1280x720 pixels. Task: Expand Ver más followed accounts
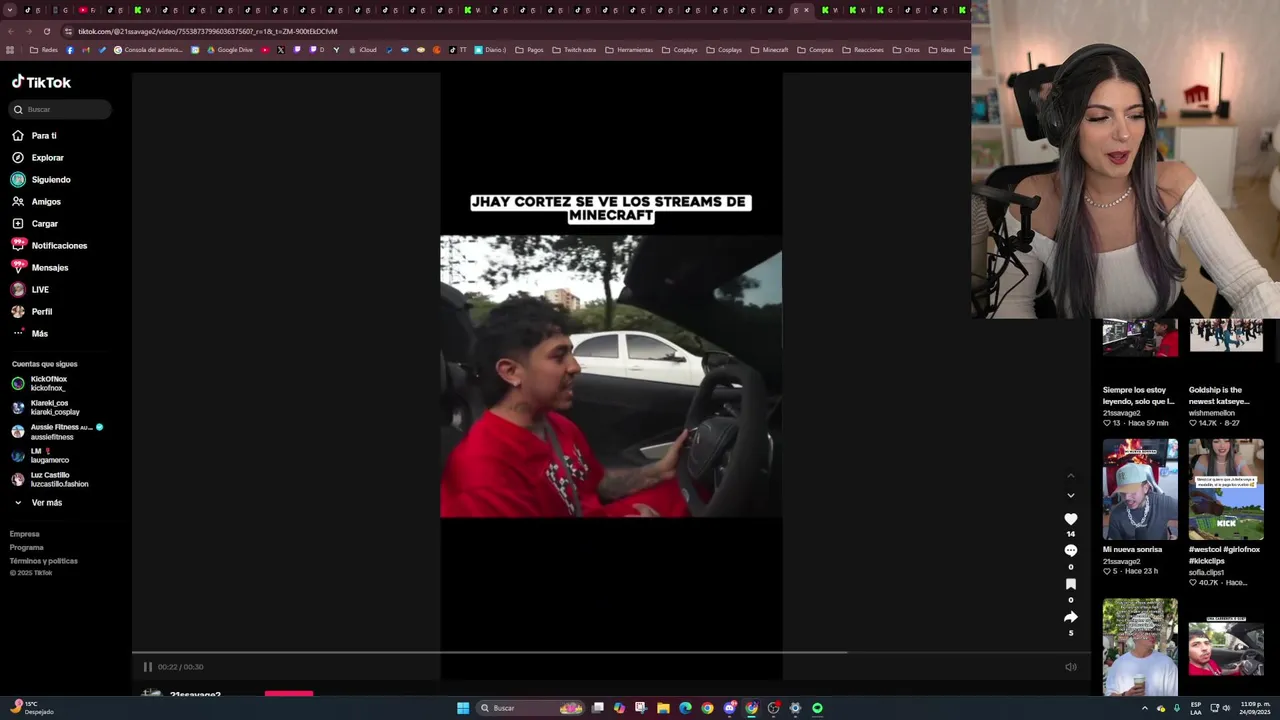(x=38, y=502)
